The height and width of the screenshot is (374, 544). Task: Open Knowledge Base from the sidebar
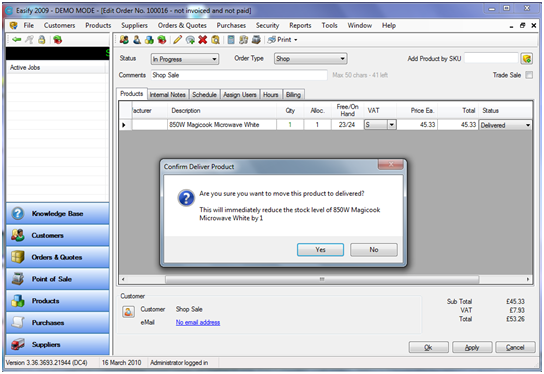coord(58,214)
